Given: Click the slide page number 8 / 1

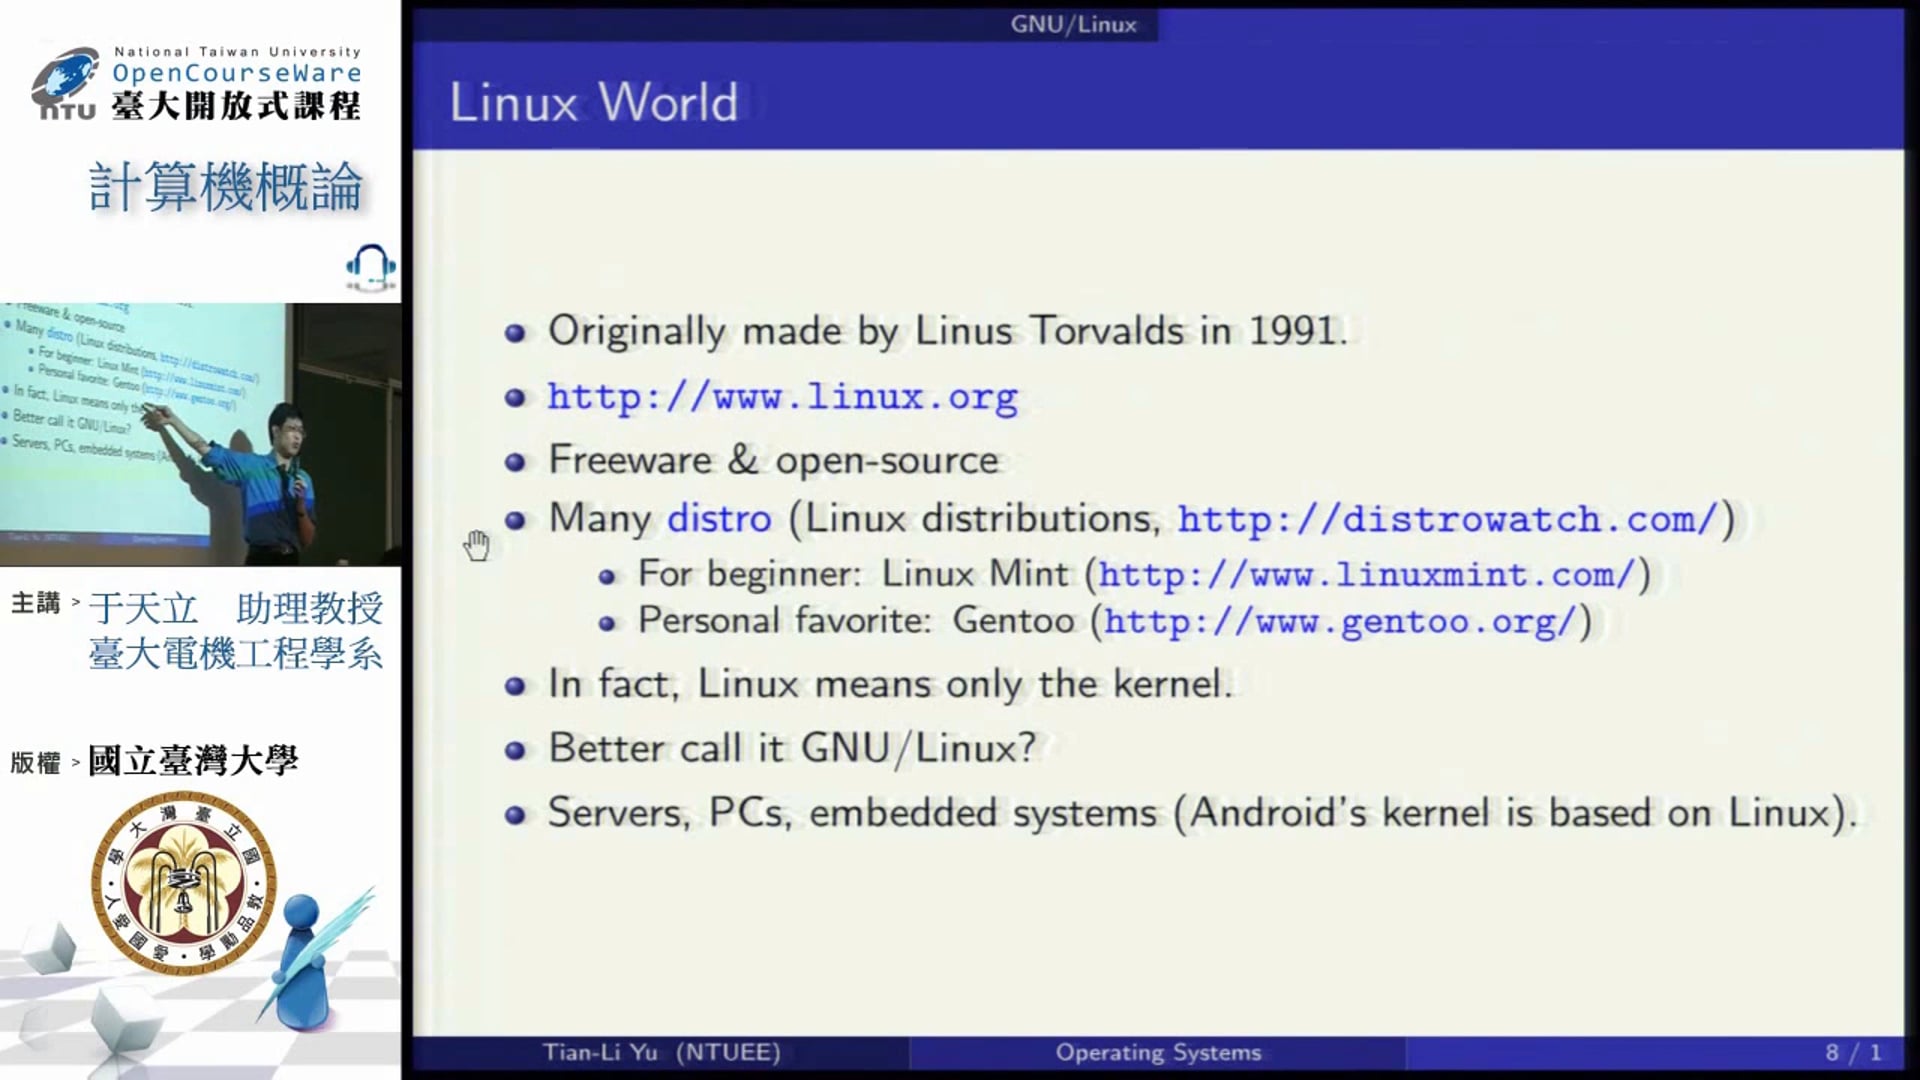Looking at the screenshot, I should click(1852, 1052).
